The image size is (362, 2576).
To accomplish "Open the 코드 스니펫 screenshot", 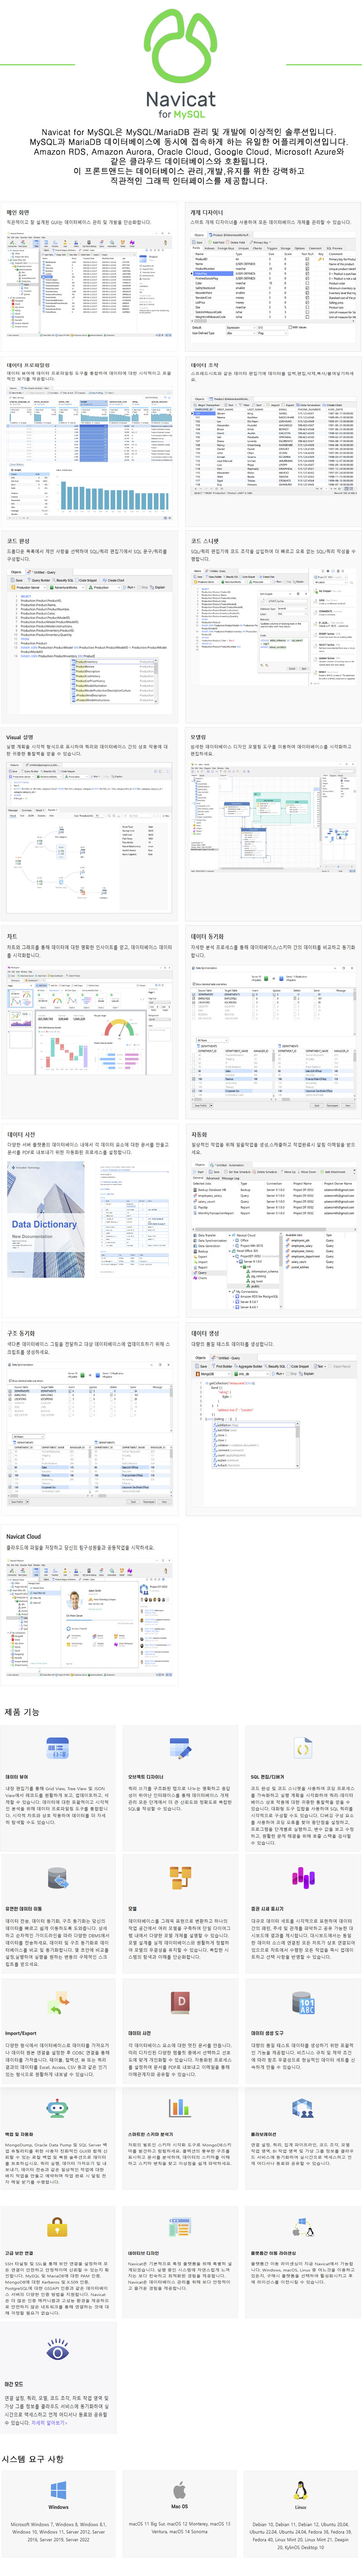I will click(x=273, y=626).
